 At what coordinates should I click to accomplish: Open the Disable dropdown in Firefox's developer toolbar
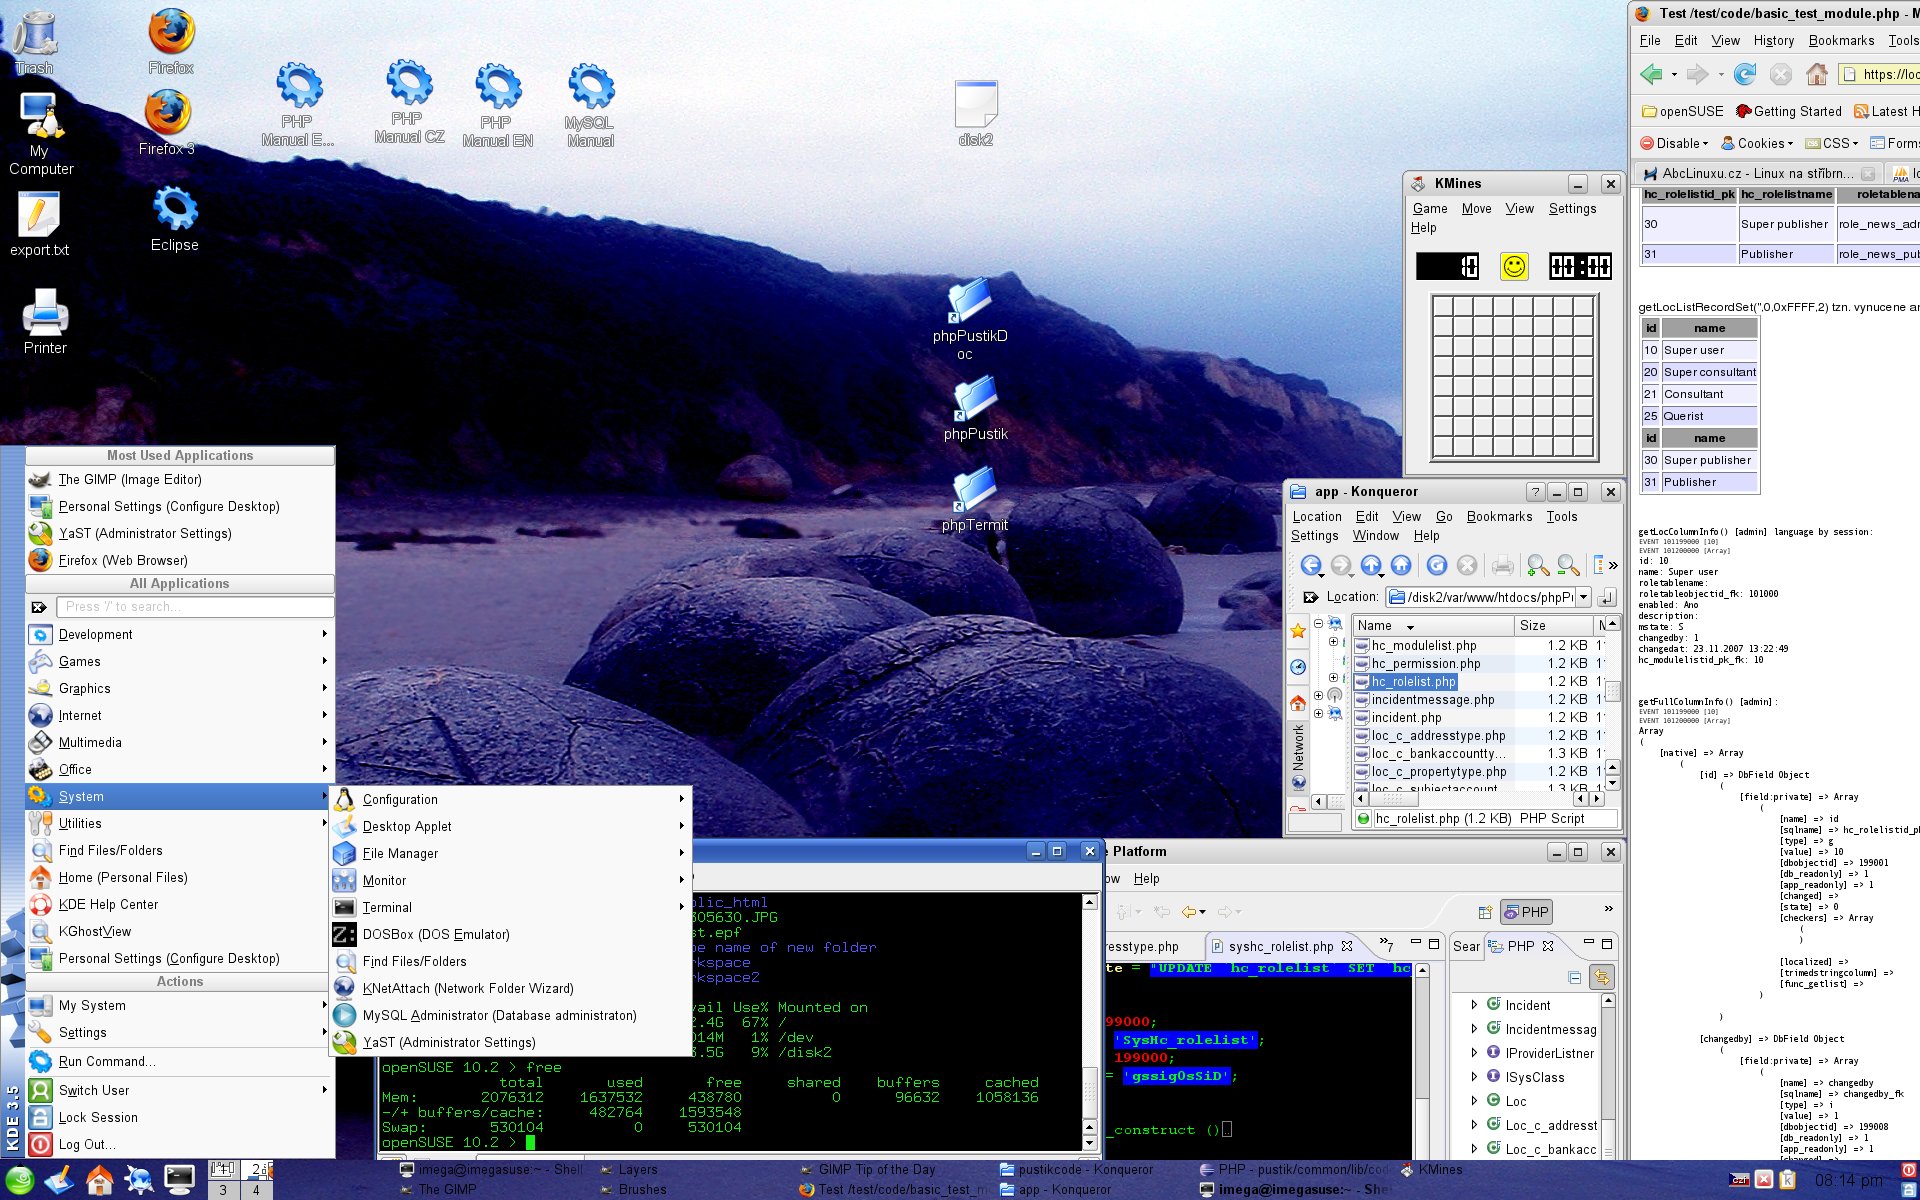click(x=1674, y=143)
